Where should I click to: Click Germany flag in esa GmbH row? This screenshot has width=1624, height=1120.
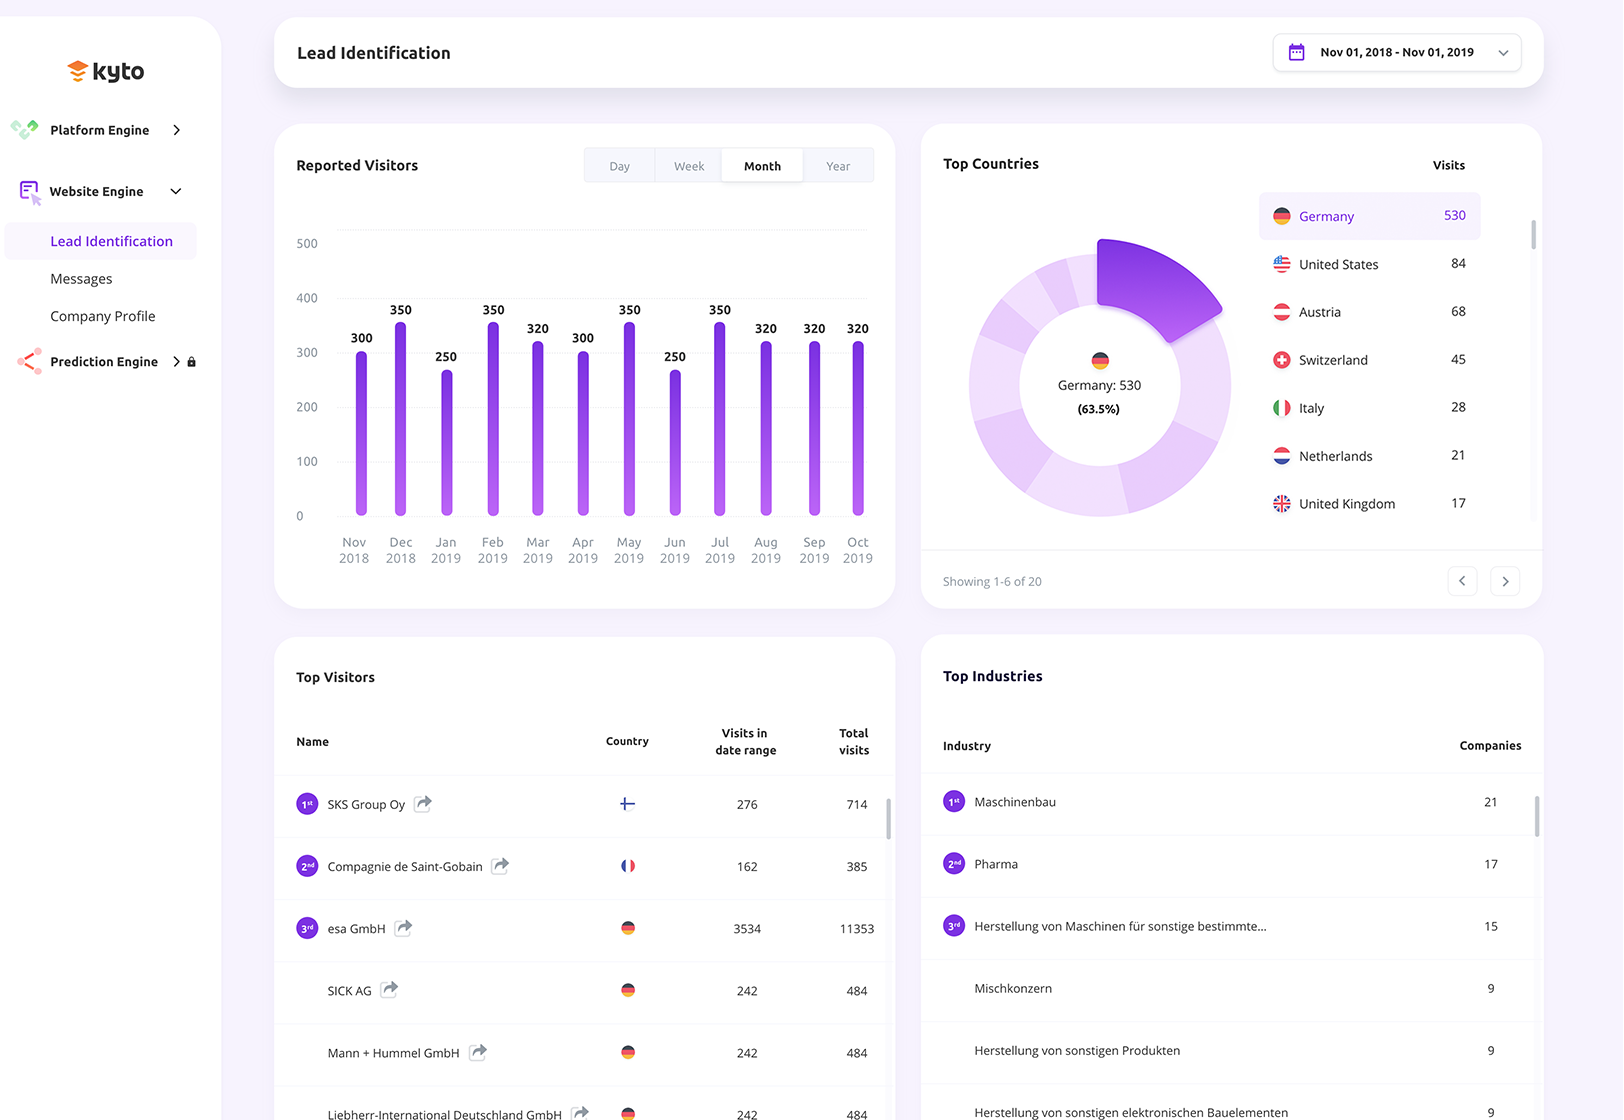(x=628, y=928)
